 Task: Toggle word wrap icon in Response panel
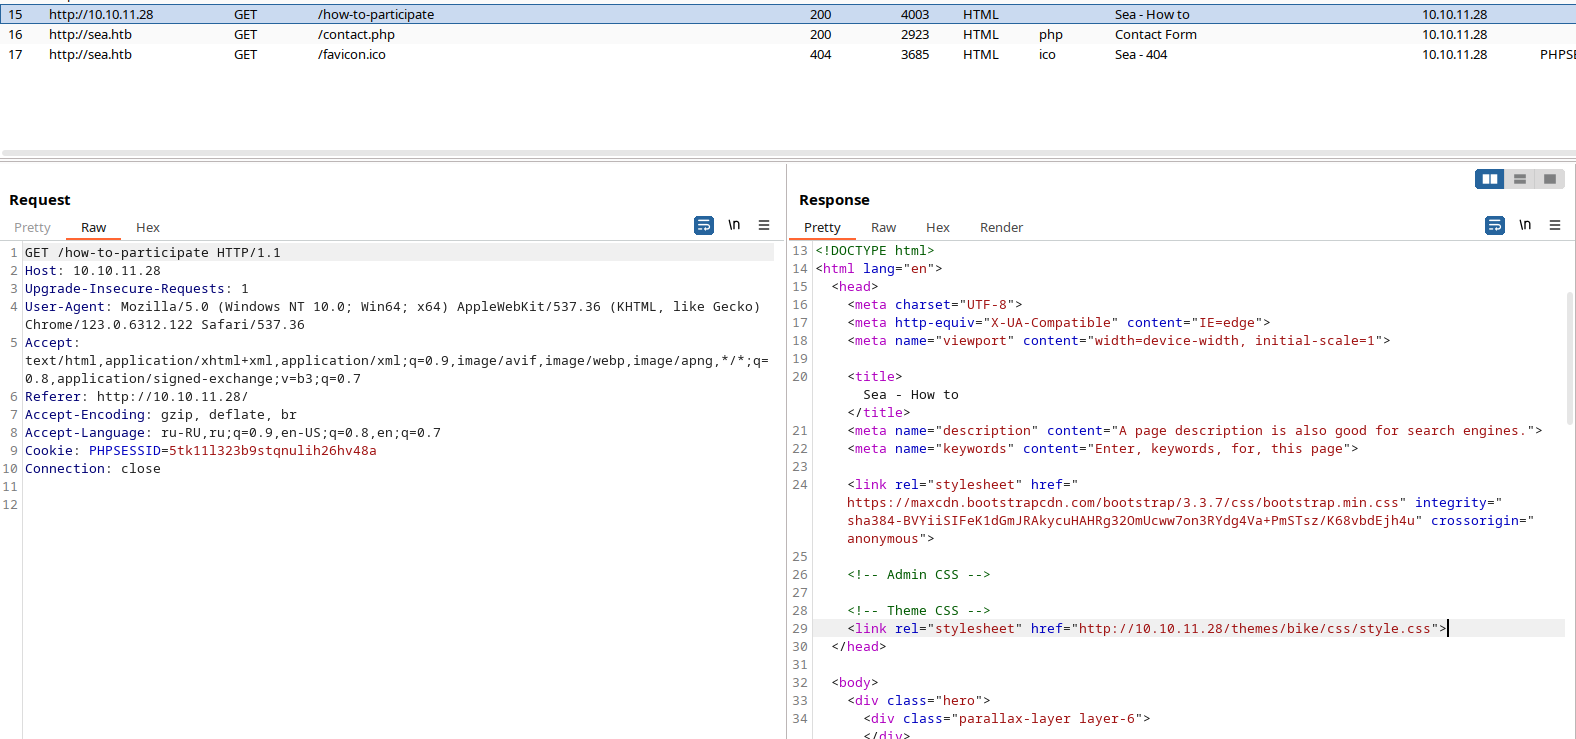click(1495, 226)
